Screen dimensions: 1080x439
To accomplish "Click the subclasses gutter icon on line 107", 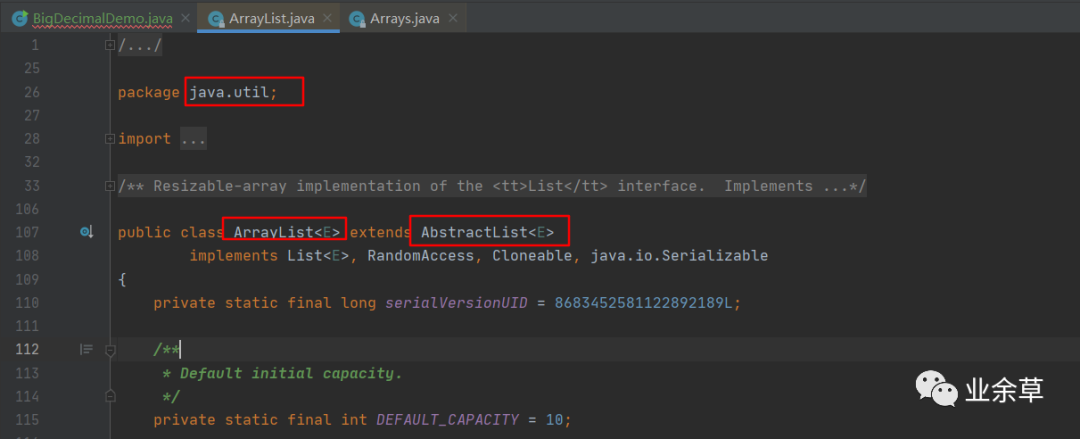I will tap(86, 232).
